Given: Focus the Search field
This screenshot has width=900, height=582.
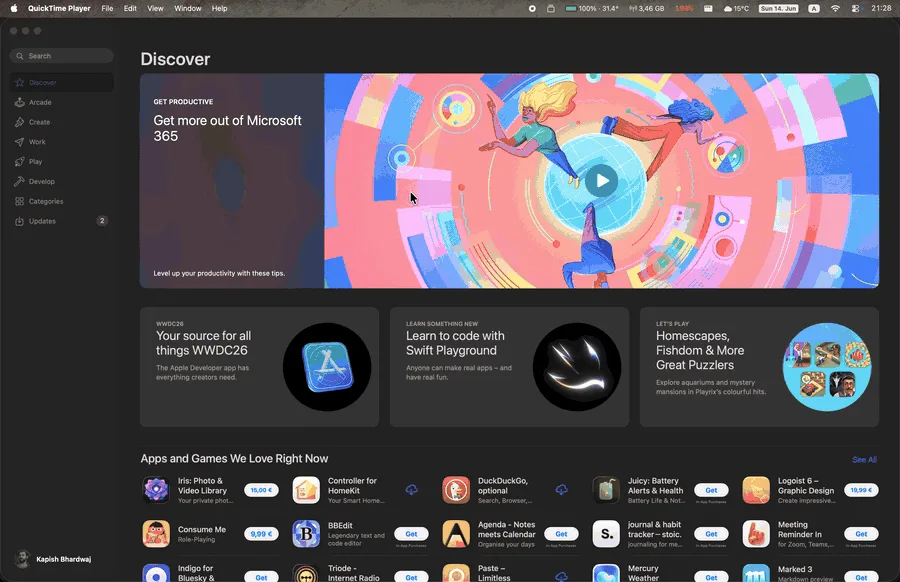Looking at the screenshot, I should pyautogui.click(x=61, y=56).
